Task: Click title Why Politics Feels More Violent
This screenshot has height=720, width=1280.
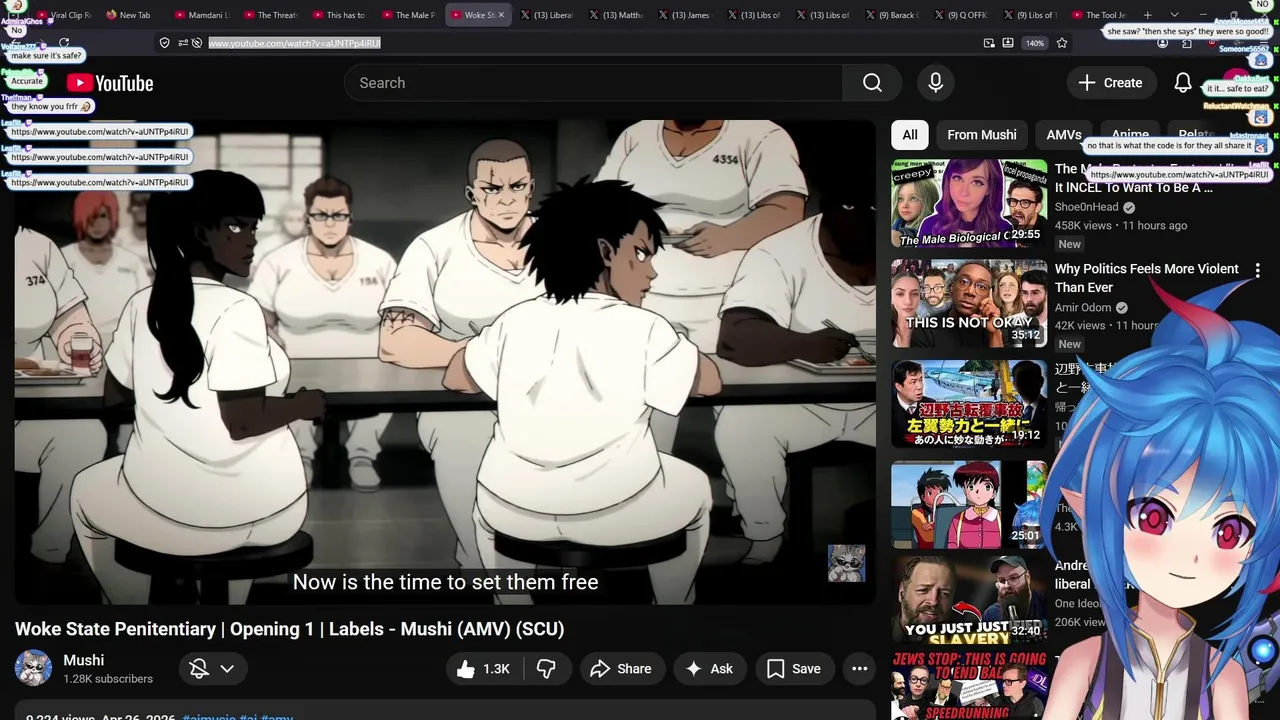Action: (1146, 278)
